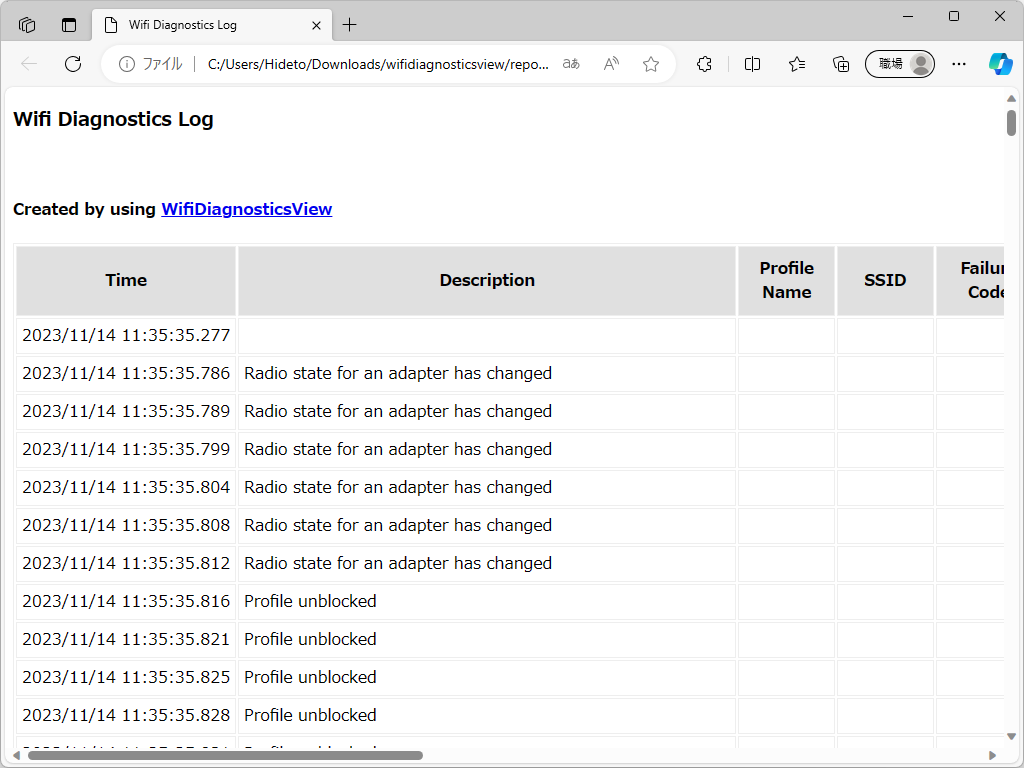Toggle the vertical tab actions icon
Image resolution: width=1024 pixels, height=768 pixels.
click(69, 25)
